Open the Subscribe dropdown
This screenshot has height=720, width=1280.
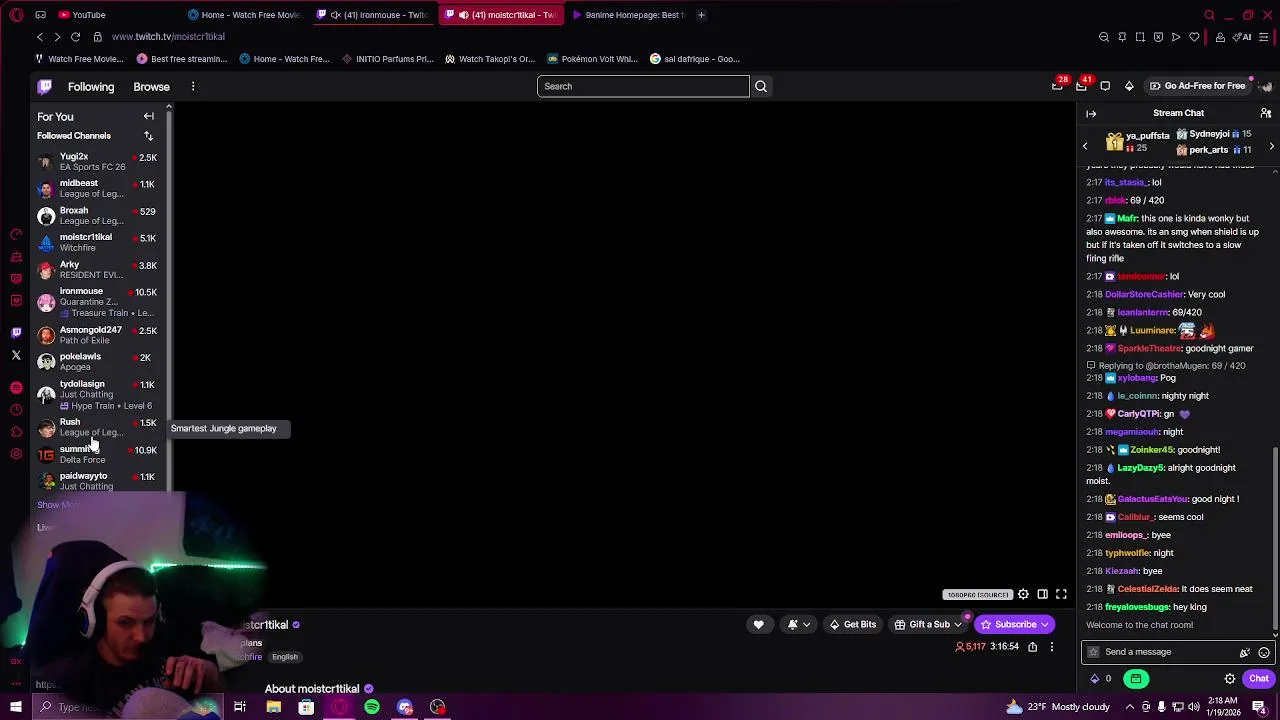[1014, 625]
